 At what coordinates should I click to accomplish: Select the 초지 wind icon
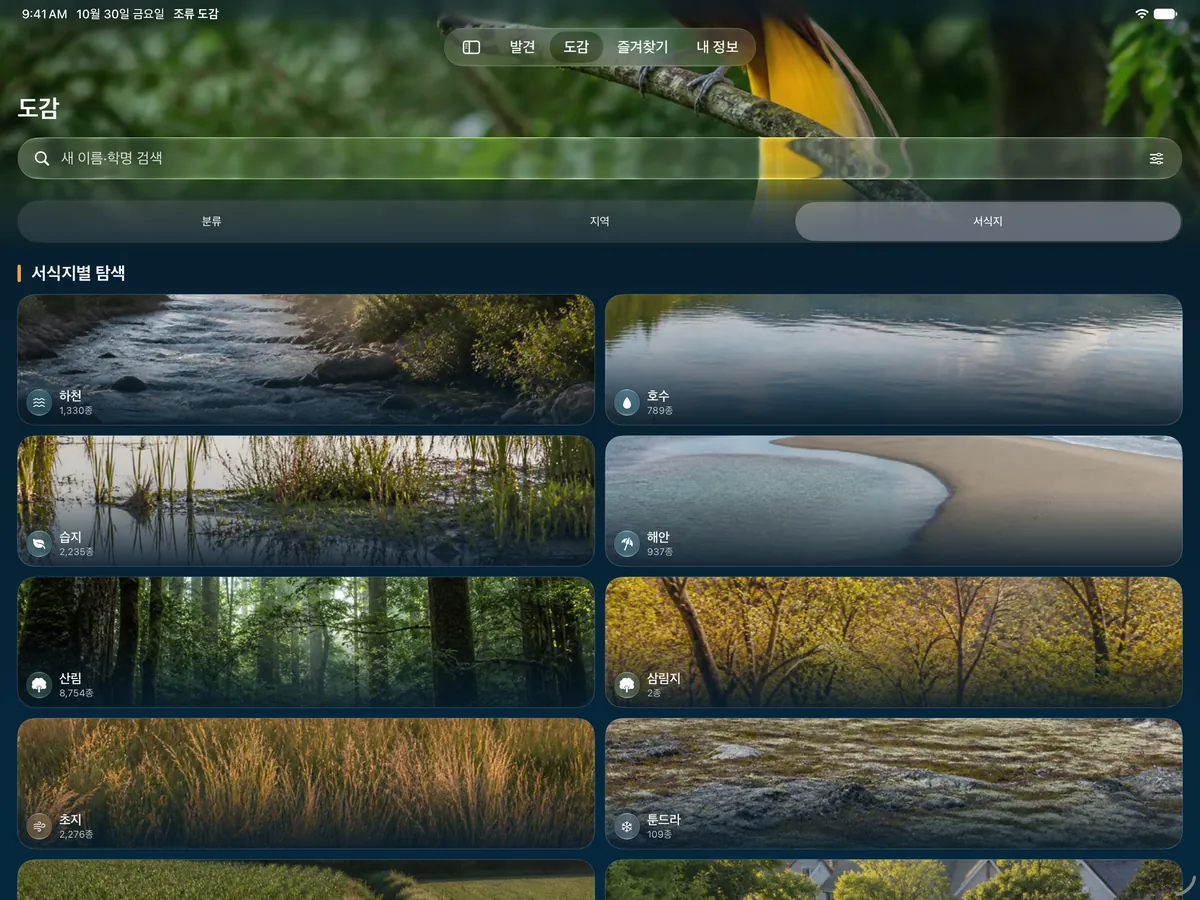(39, 826)
